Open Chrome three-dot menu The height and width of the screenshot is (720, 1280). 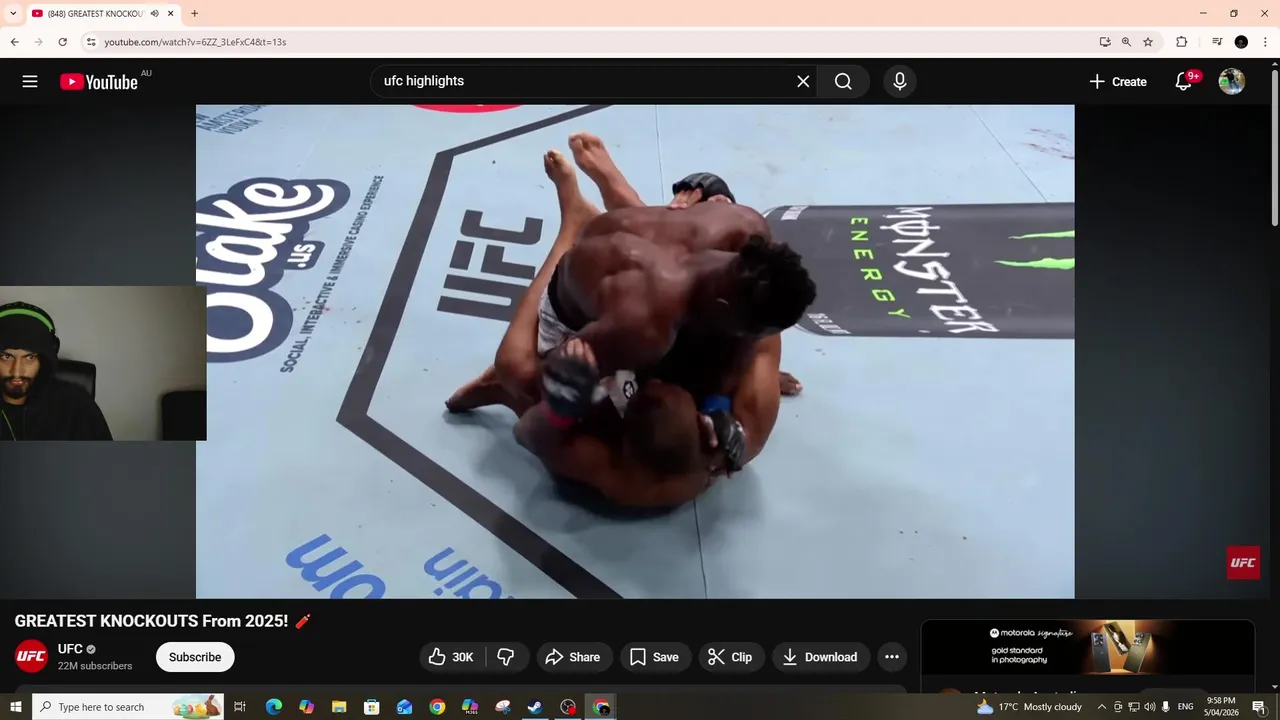pos(1265,42)
